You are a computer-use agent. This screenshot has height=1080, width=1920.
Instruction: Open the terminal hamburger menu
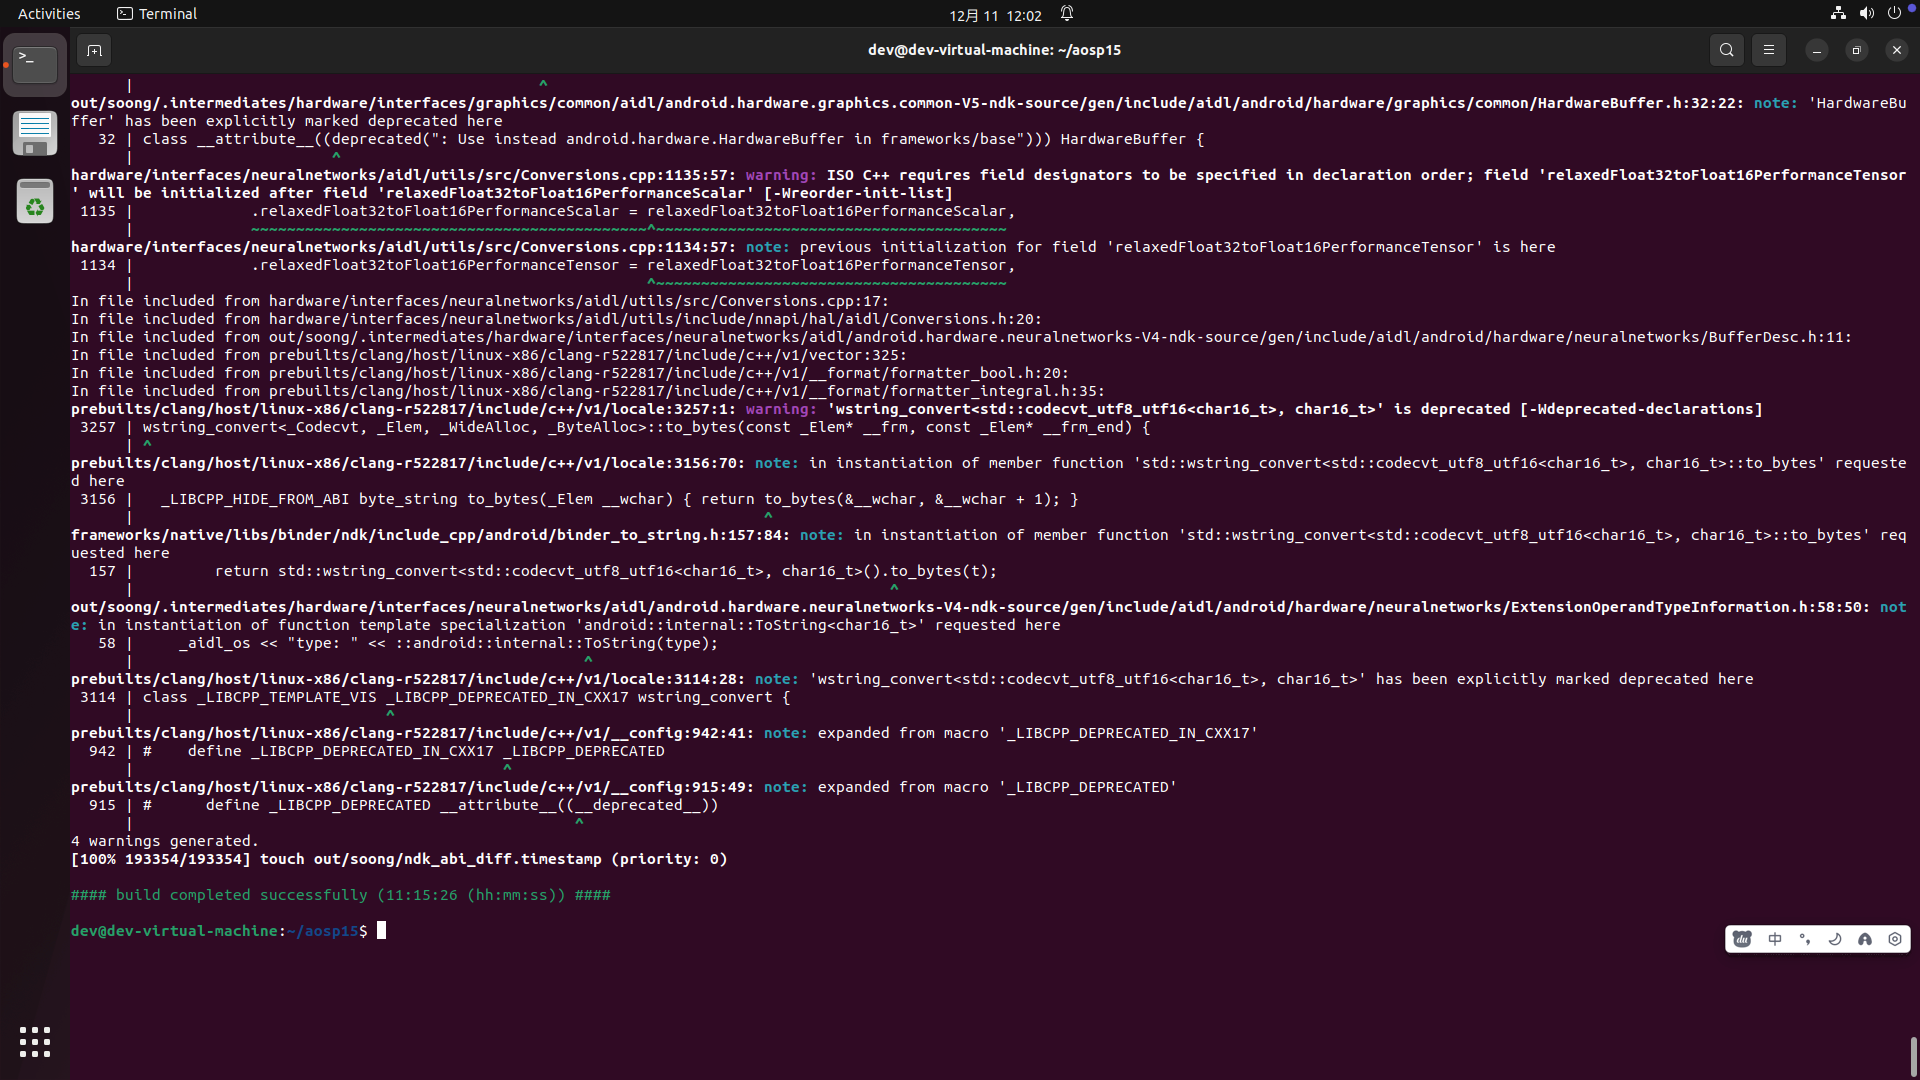tap(1768, 50)
